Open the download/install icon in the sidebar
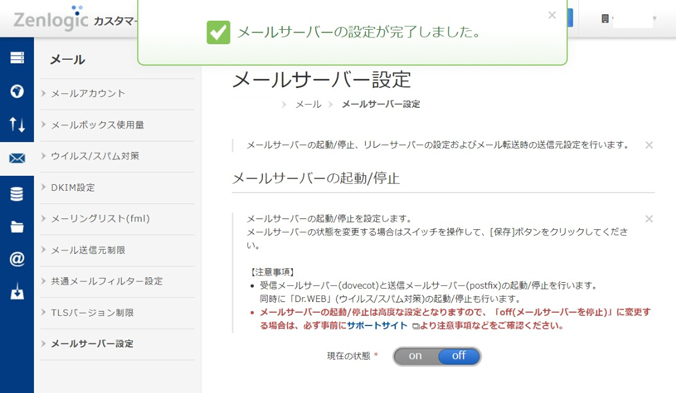This screenshot has width=676, height=393. click(17, 291)
